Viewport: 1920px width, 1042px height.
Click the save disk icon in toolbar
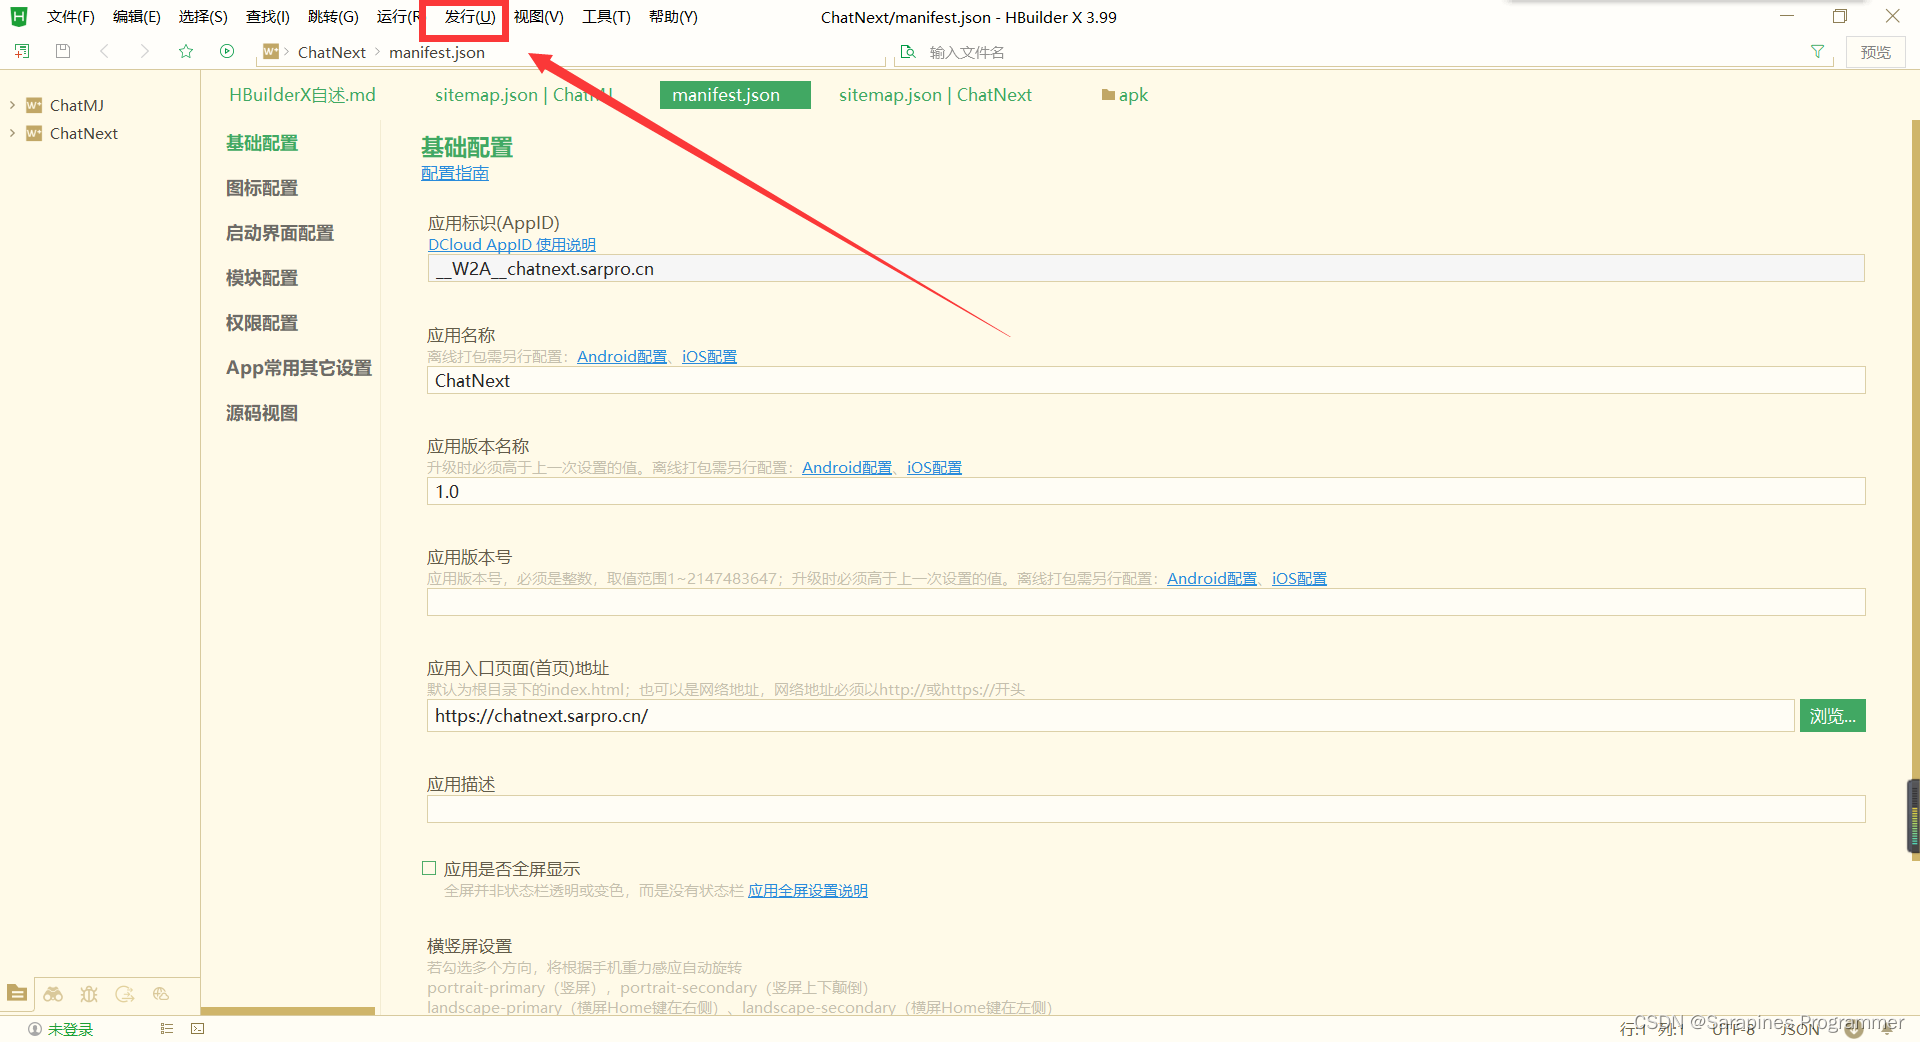pos(62,51)
